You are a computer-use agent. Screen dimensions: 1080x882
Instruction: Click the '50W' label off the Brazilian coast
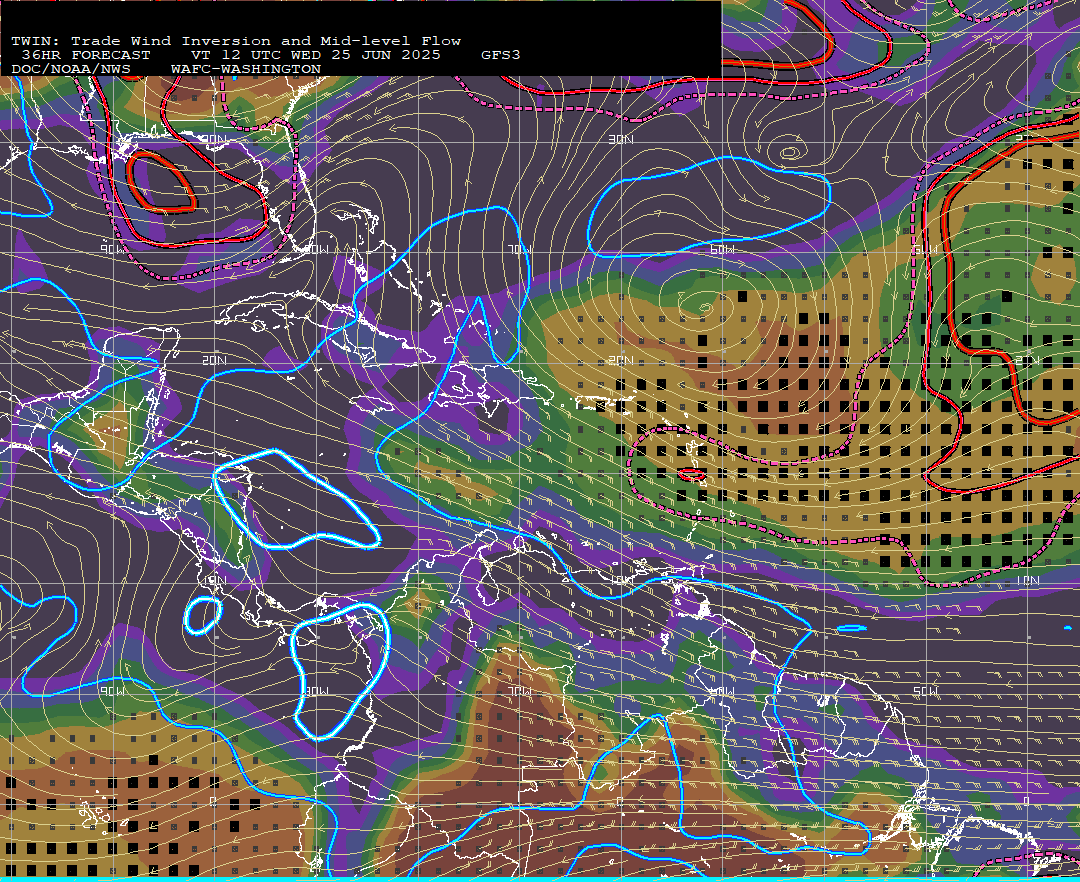[926, 691]
